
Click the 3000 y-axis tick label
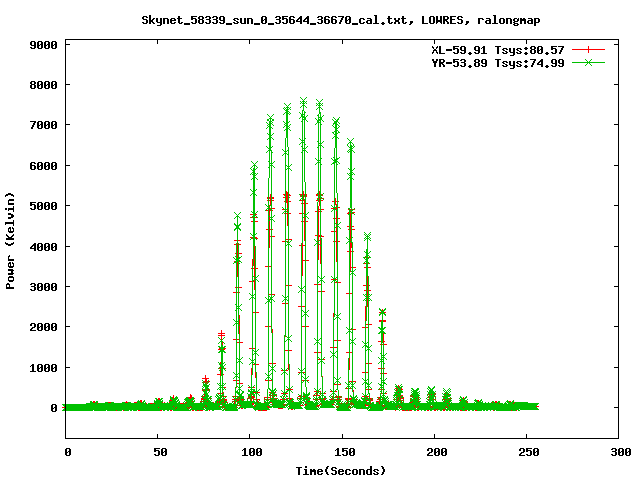coord(43,287)
